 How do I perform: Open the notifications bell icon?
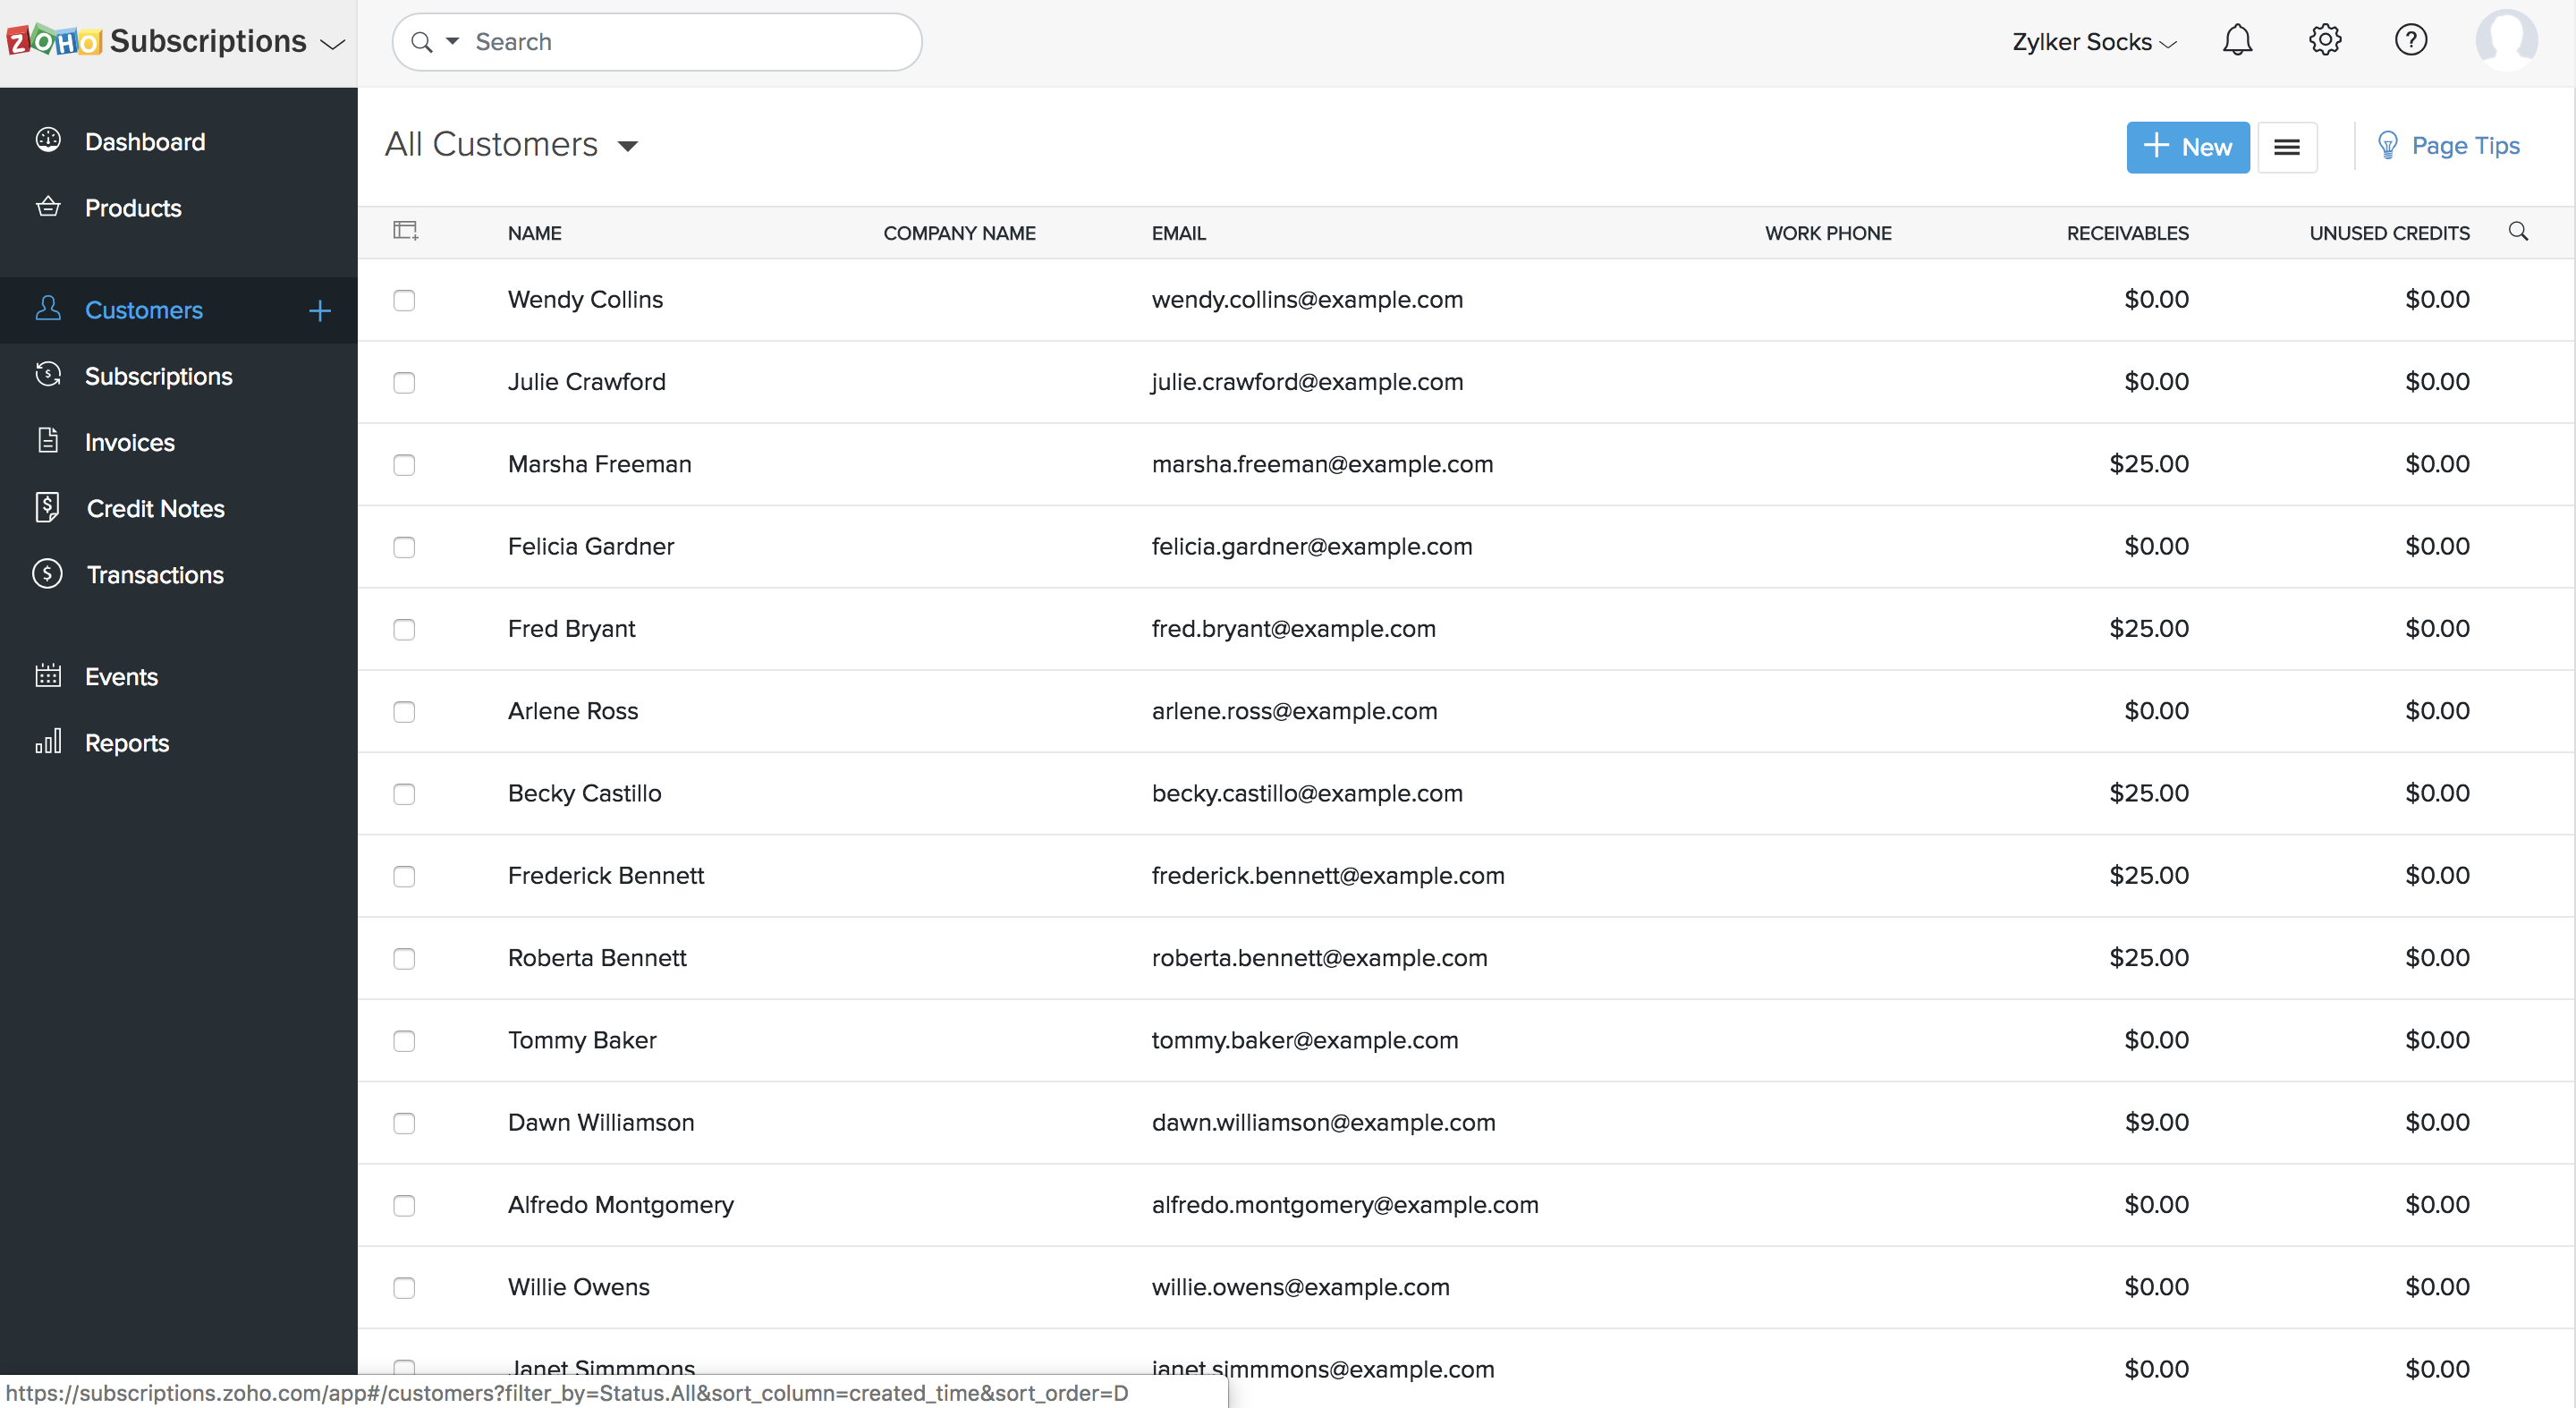coord(2237,41)
